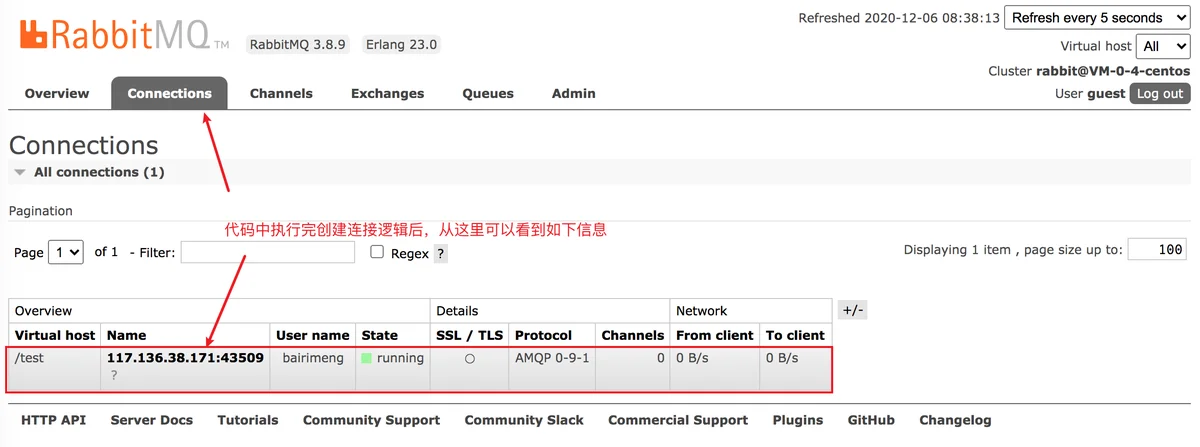Open the refresh interval dropdown

1097,18
